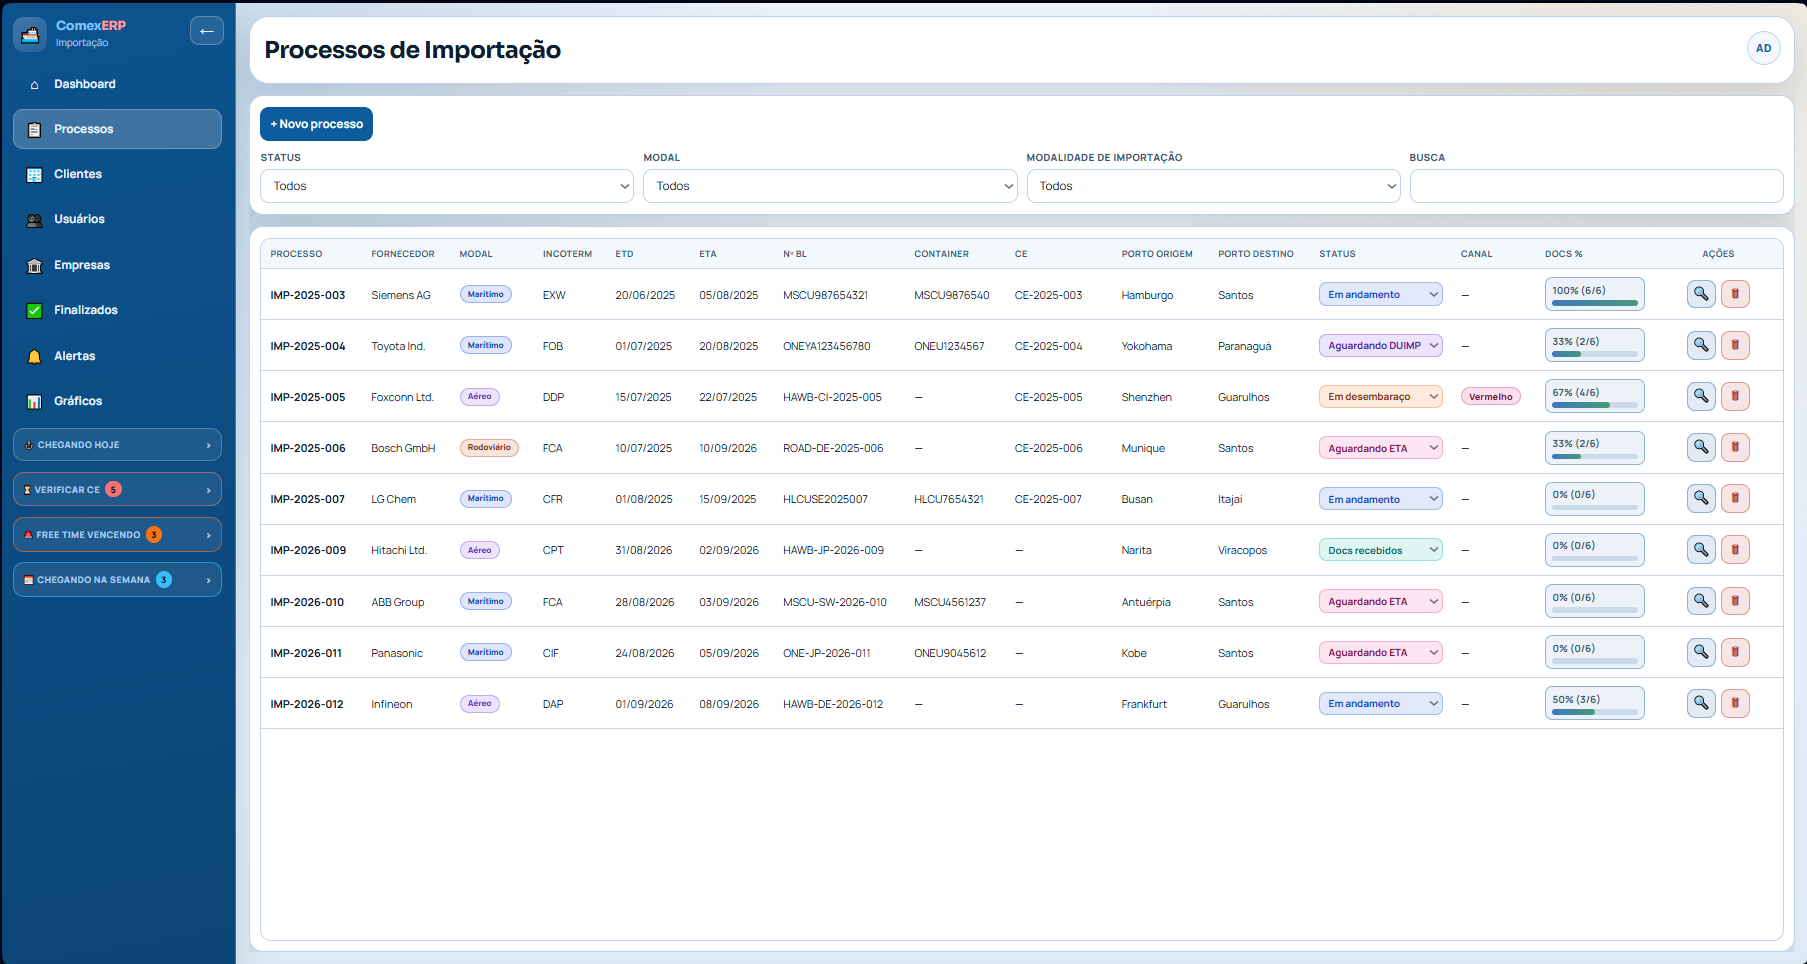Change Aguardando DUIMP status of IMP-2025-004
This screenshot has height=964, width=1807.
[x=1380, y=345]
